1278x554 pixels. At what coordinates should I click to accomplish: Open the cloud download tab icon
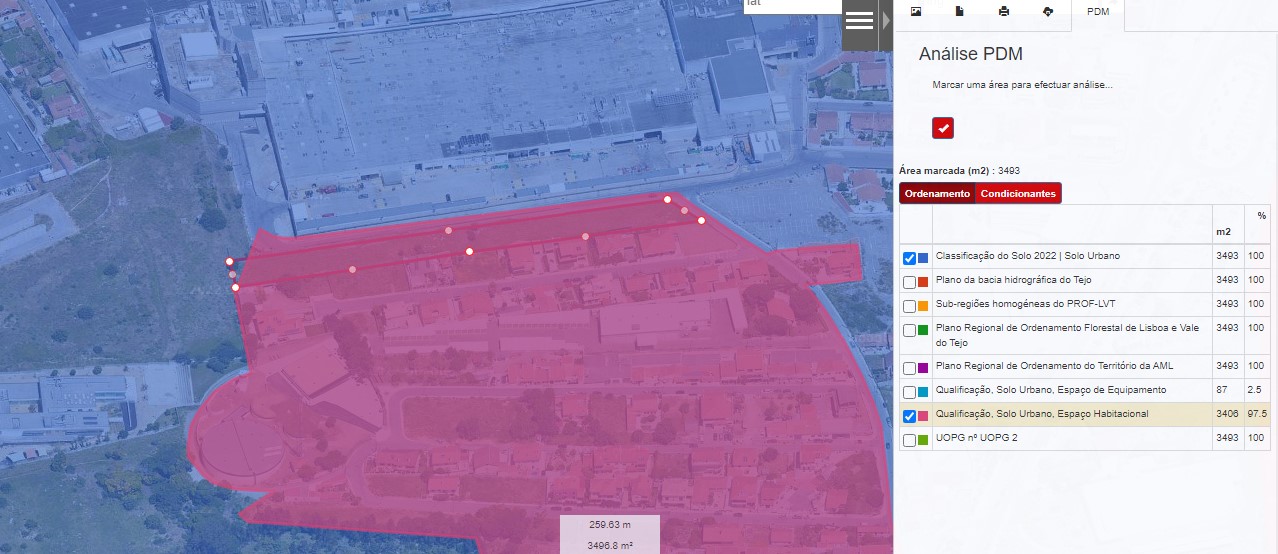pyautogui.click(x=1047, y=12)
